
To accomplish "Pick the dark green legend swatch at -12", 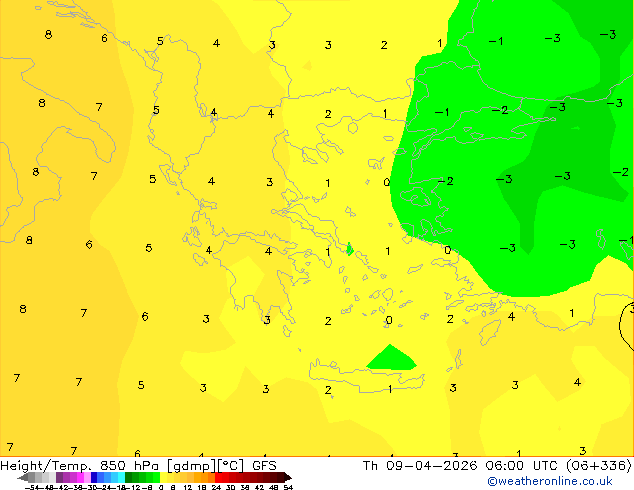I will tap(129, 477).
